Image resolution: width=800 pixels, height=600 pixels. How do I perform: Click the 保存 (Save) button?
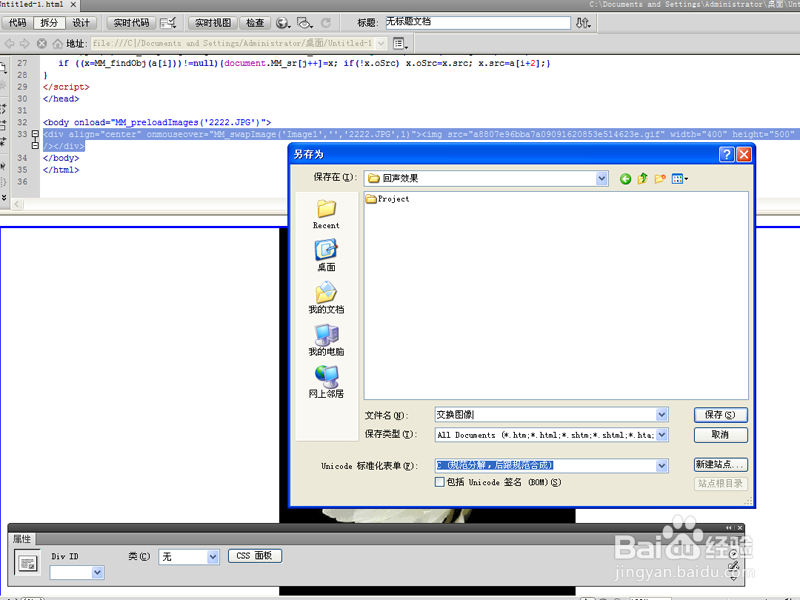tap(720, 415)
